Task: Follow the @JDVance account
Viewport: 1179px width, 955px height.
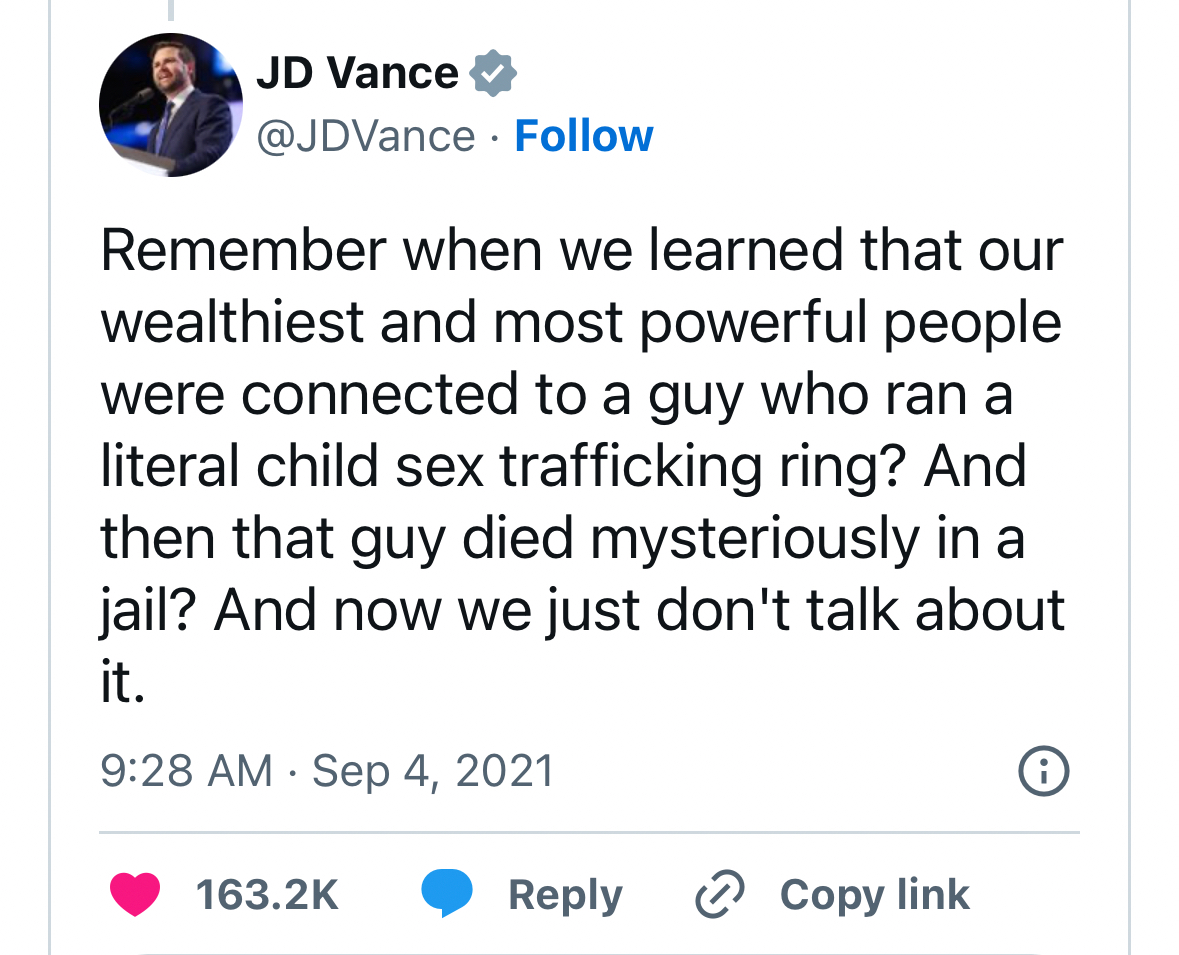Action: coord(583,136)
